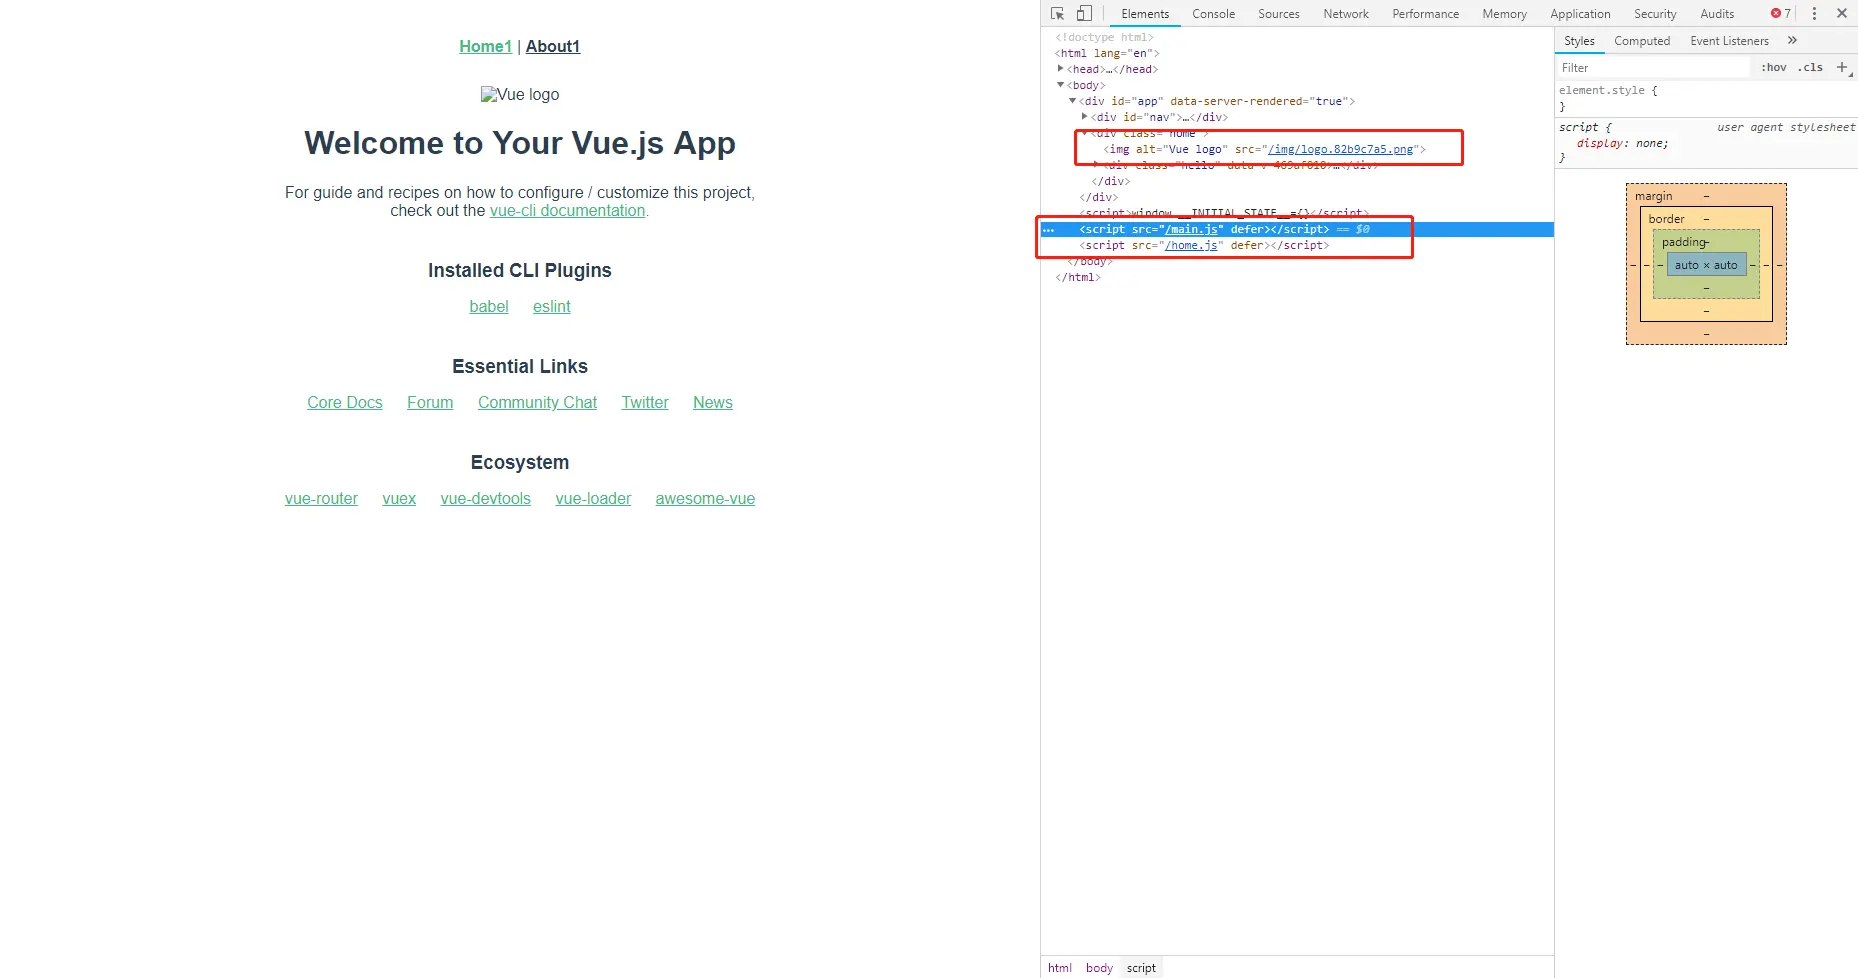
Task: Open the News link
Action: point(713,402)
